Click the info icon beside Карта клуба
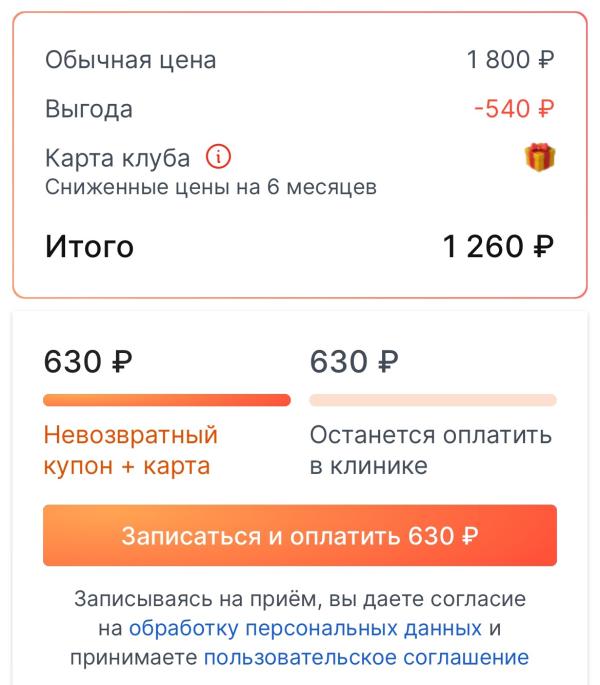The image size is (600, 685). (218, 158)
